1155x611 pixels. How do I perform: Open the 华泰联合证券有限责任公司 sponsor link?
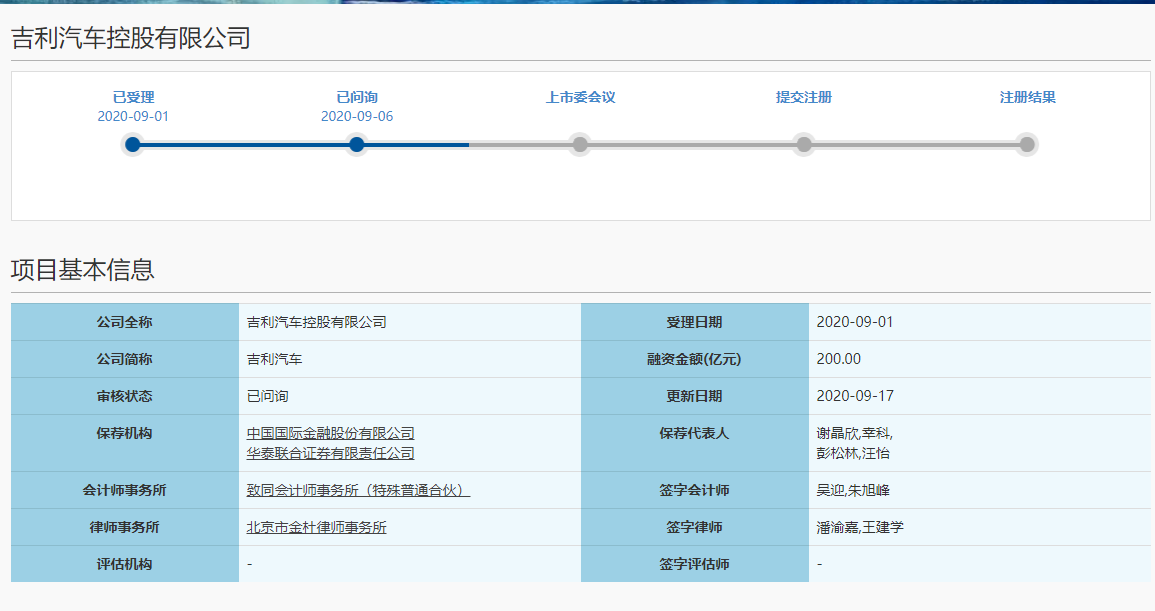pyautogui.click(x=330, y=453)
